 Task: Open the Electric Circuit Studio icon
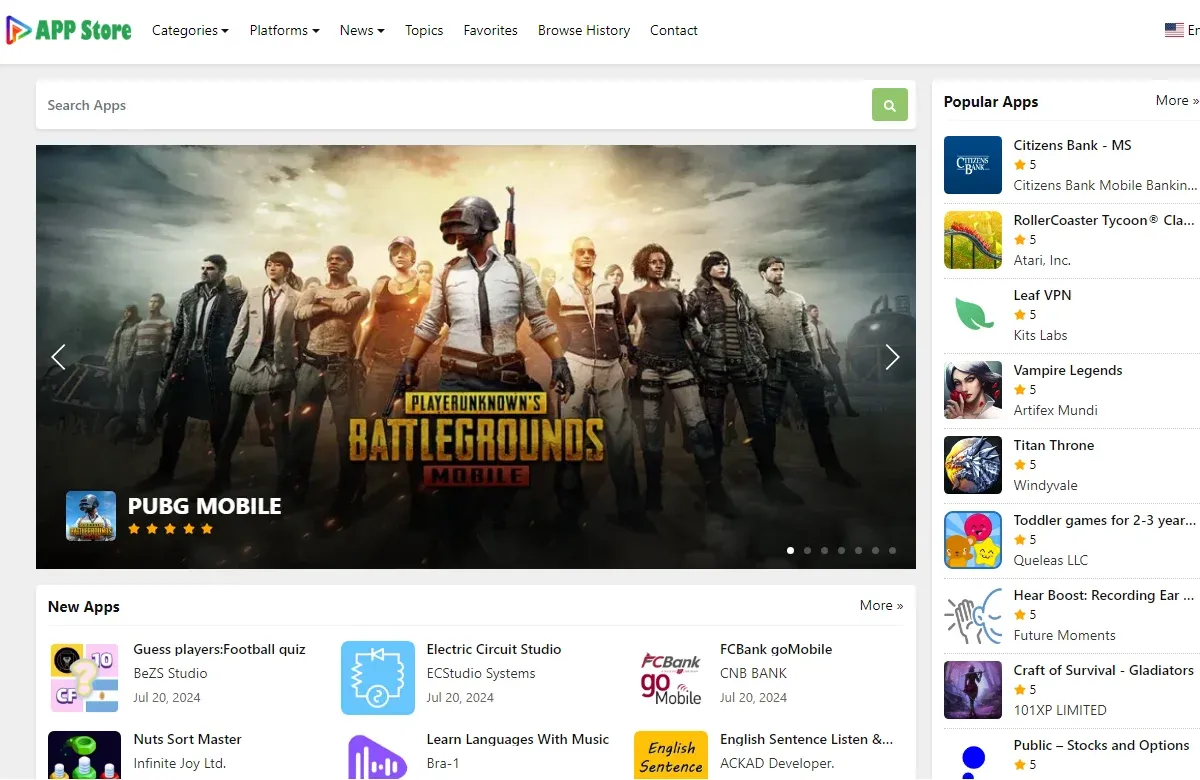(378, 678)
